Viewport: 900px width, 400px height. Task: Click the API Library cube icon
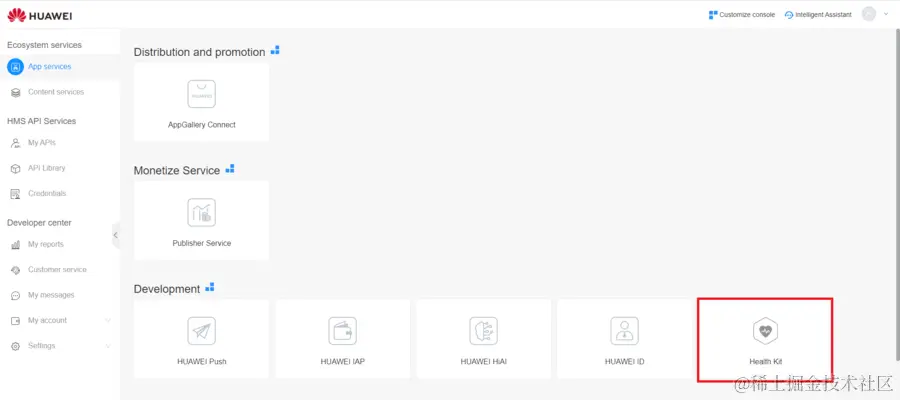click(x=15, y=169)
